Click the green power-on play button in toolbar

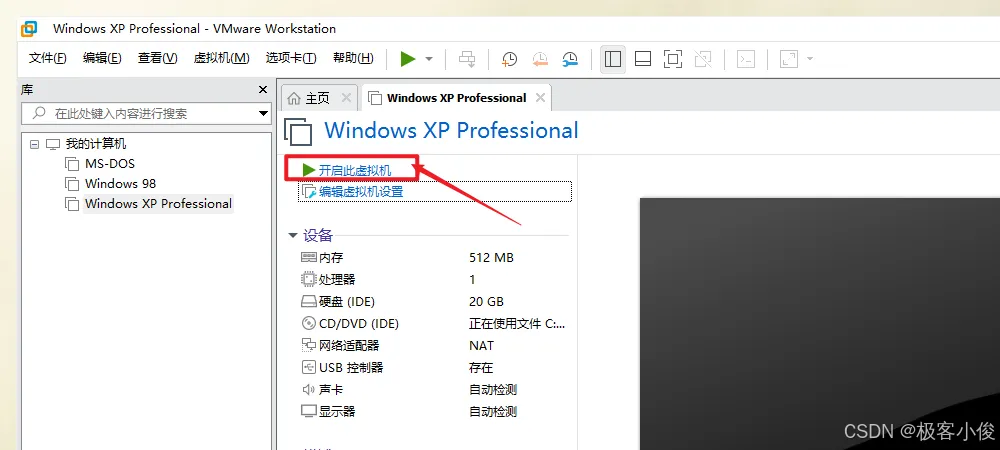[408, 59]
